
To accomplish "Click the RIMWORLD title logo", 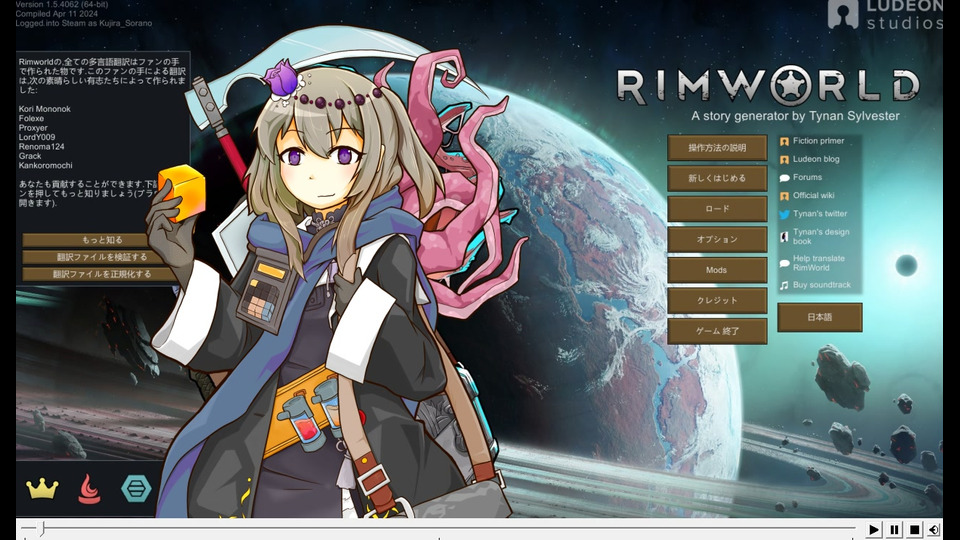I will click(768, 86).
